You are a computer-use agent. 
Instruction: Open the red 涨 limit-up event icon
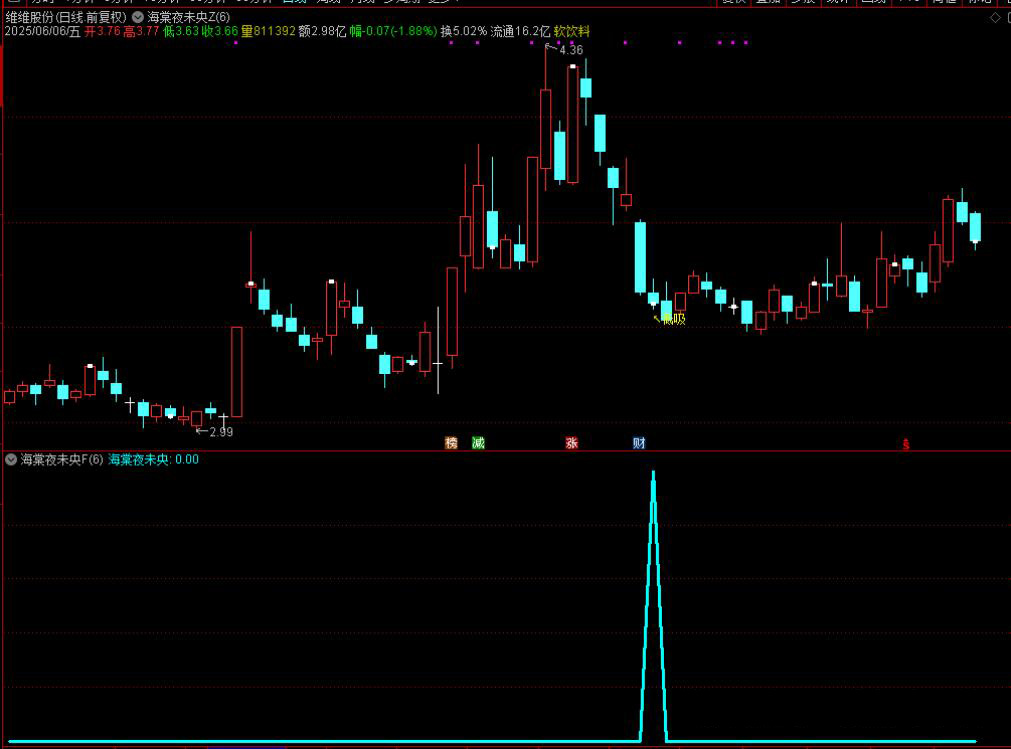[x=572, y=443]
